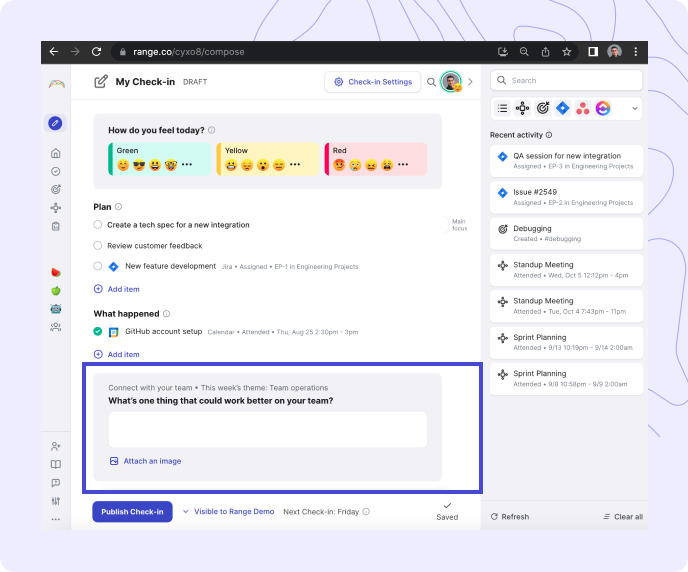The image size is (688, 572).
Task: Open the feedback chat icon in sidebar
Action: (x=56, y=483)
